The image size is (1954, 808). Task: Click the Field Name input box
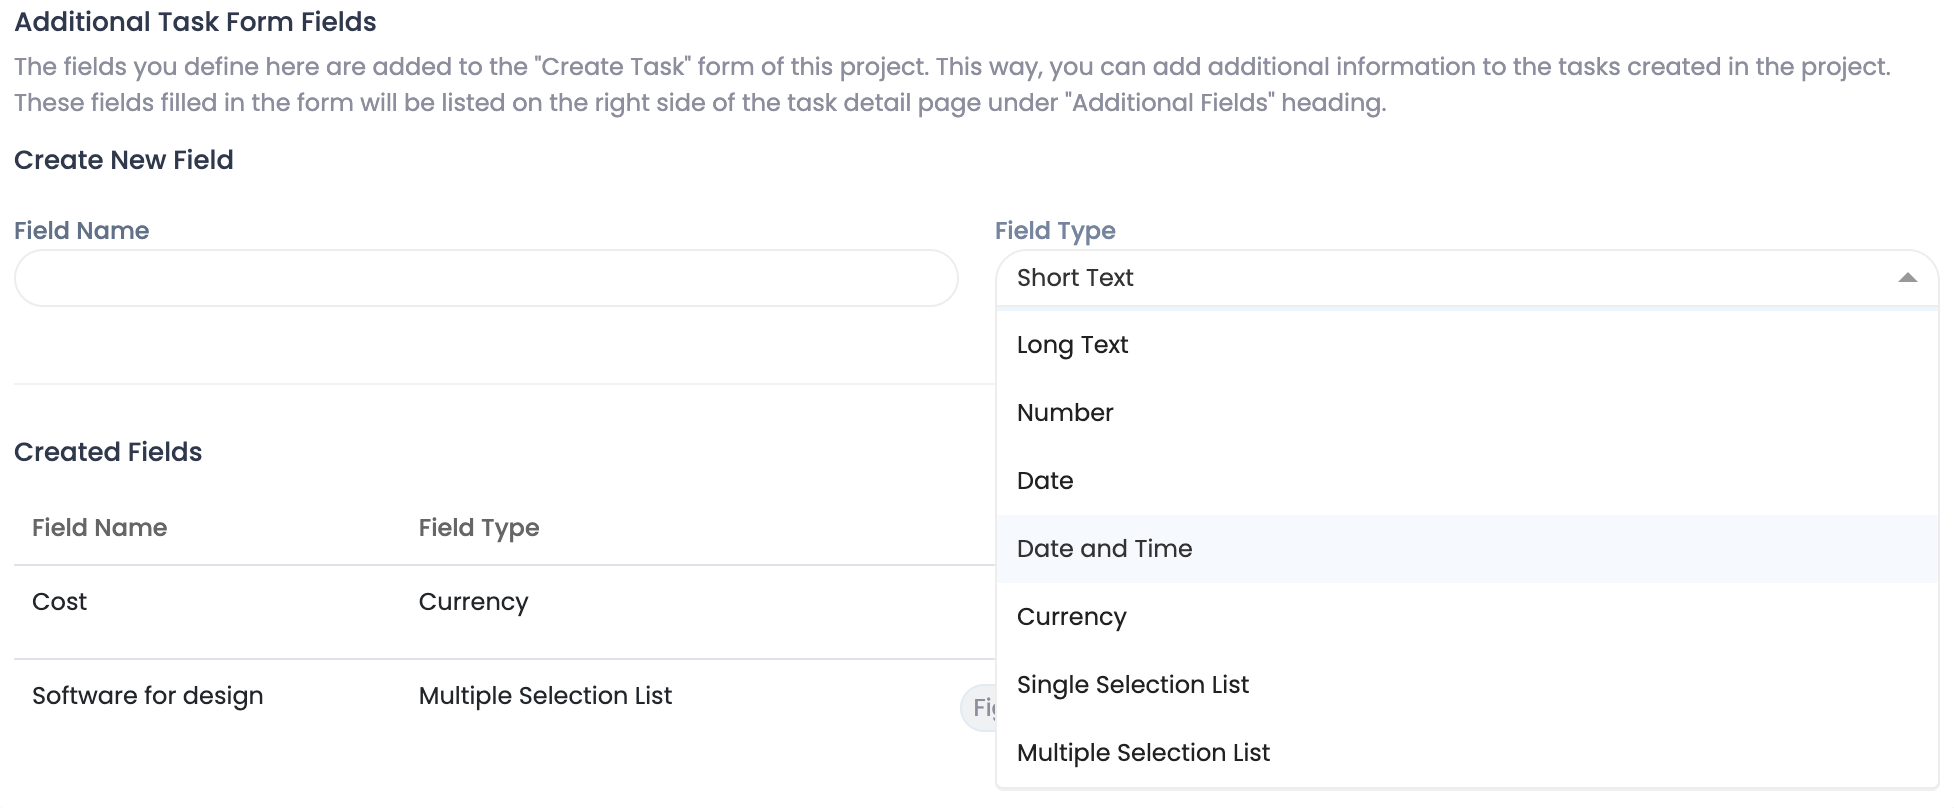pyautogui.click(x=486, y=278)
